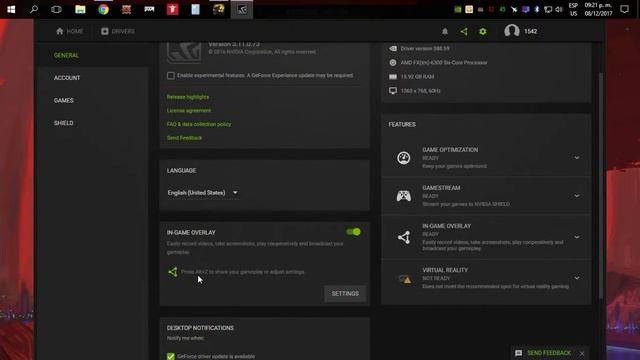Viewport: 640px width, 360px height.
Task: Open the light blue notepad taskbar icon
Action: point(196,9)
